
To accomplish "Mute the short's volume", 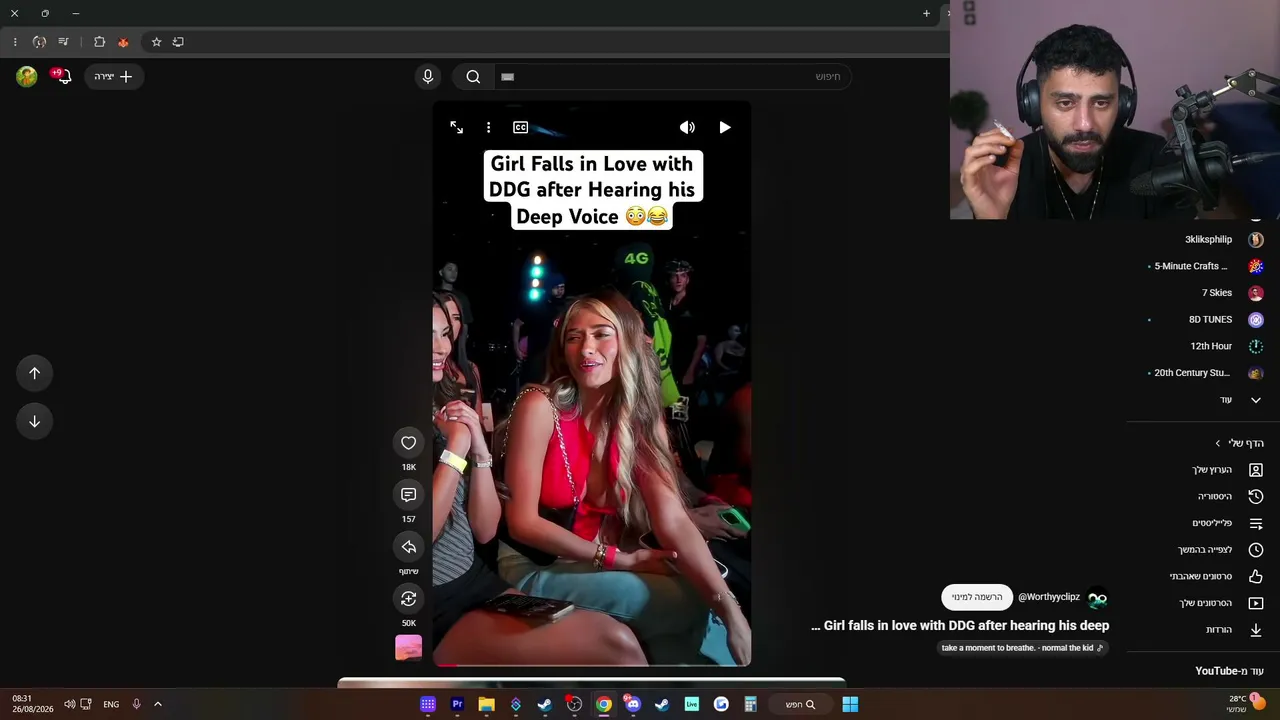I will pyautogui.click(x=687, y=127).
